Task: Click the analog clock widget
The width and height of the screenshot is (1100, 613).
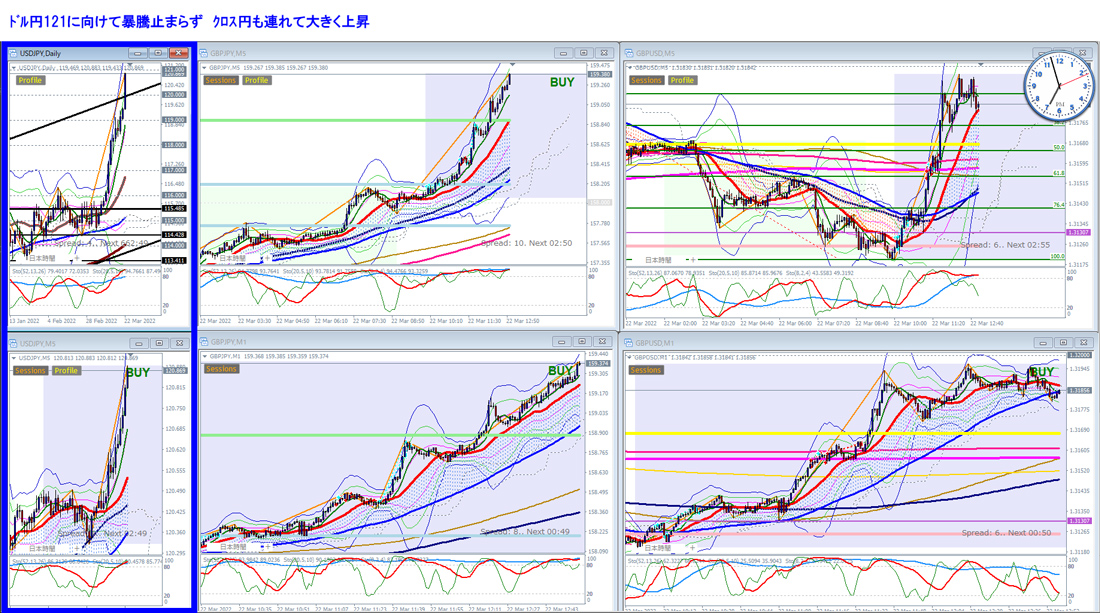Action: tap(1059, 87)
